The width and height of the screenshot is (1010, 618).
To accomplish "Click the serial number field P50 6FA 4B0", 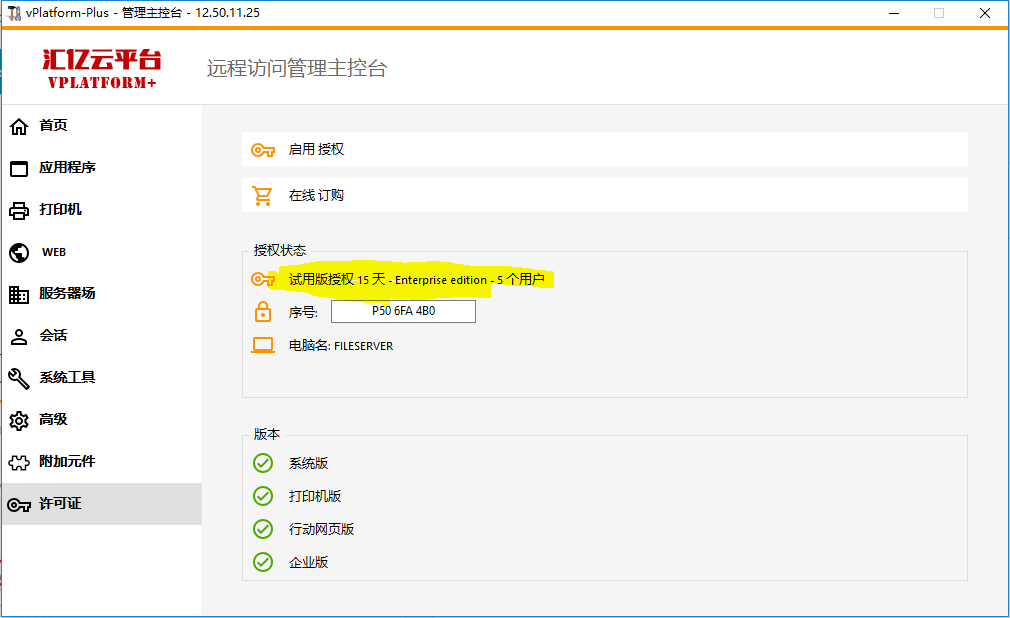I will click(403, 312).
